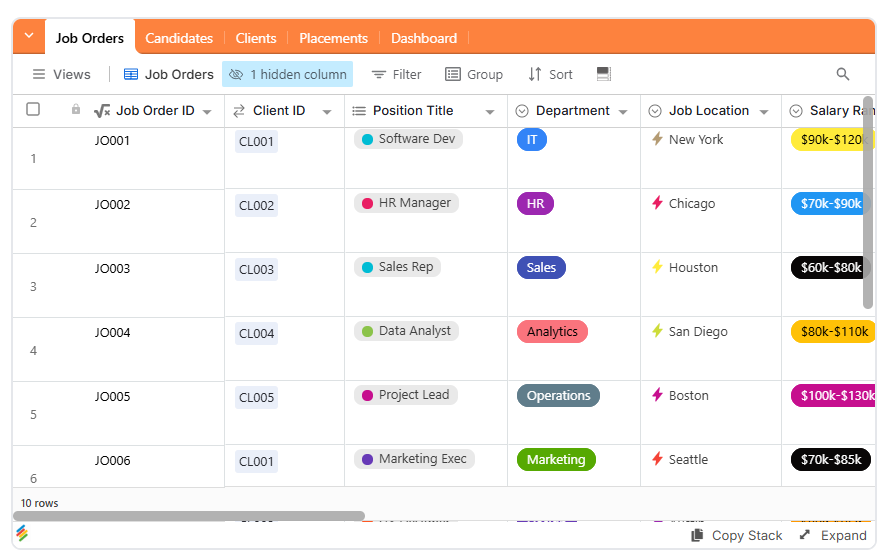Click the select-type icon of Salary Range
The height and width of the screenshot is (560, 889).
(796, 111)
